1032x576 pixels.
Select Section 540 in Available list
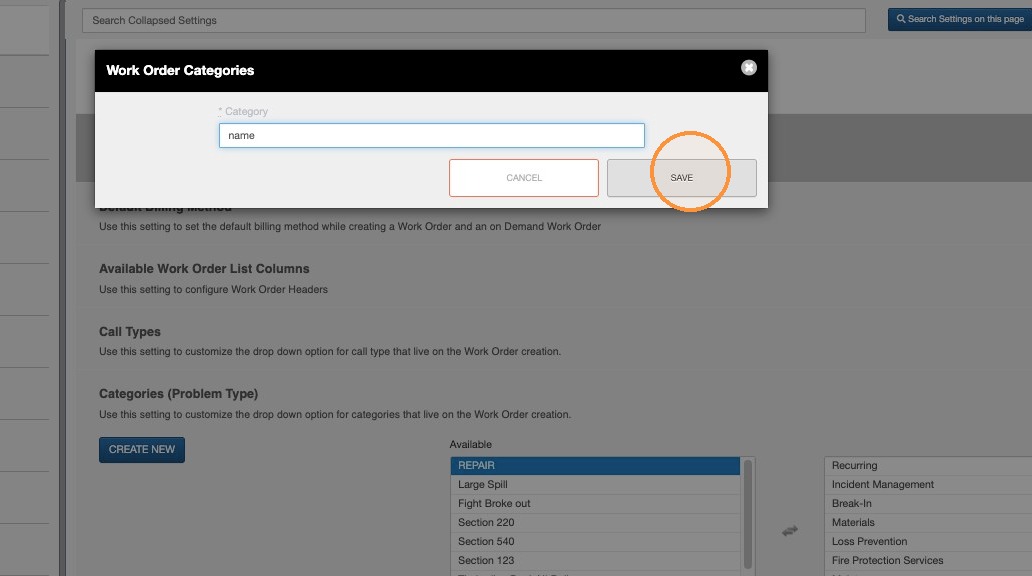[x=595, y=542]
